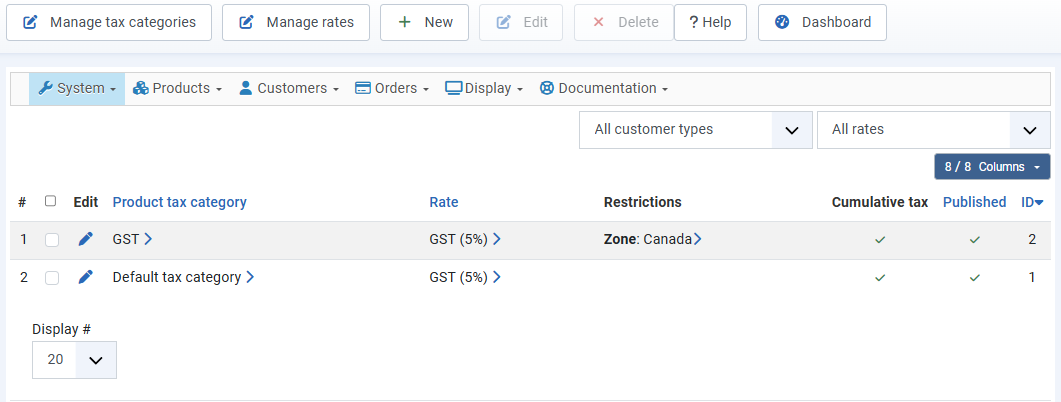Click the arrow next to Zone: Canada
Screen dimensions: 1061x402
tap(698, 239)
